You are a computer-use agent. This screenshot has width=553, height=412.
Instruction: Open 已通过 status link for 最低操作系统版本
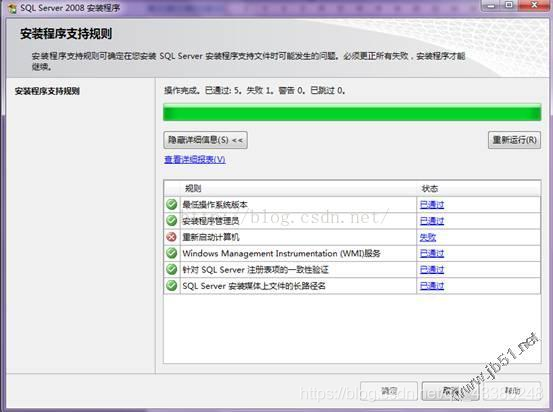432,205
